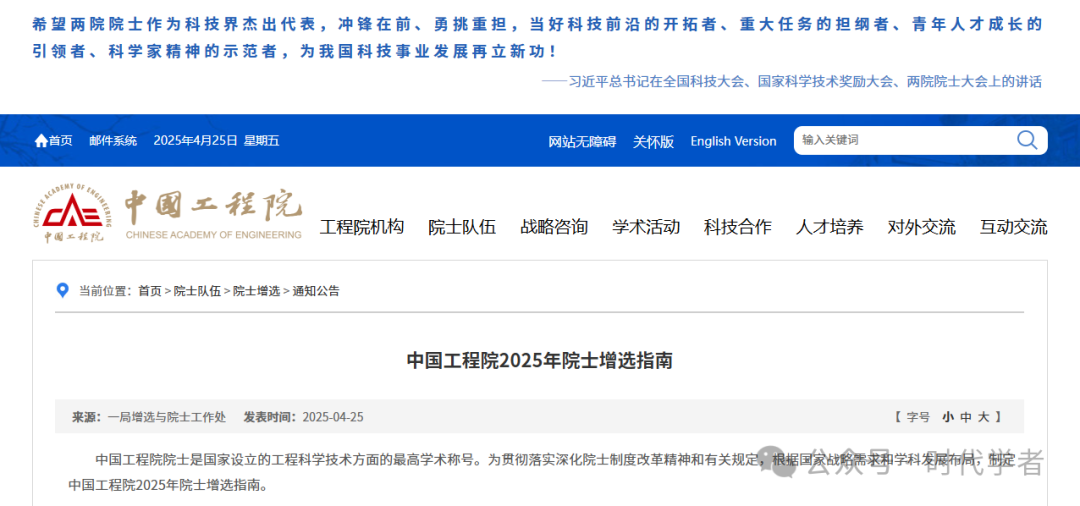
Task: Click 通知公告 in the breadcrumb
Action: pyautogui.click(x=315, y=291)
